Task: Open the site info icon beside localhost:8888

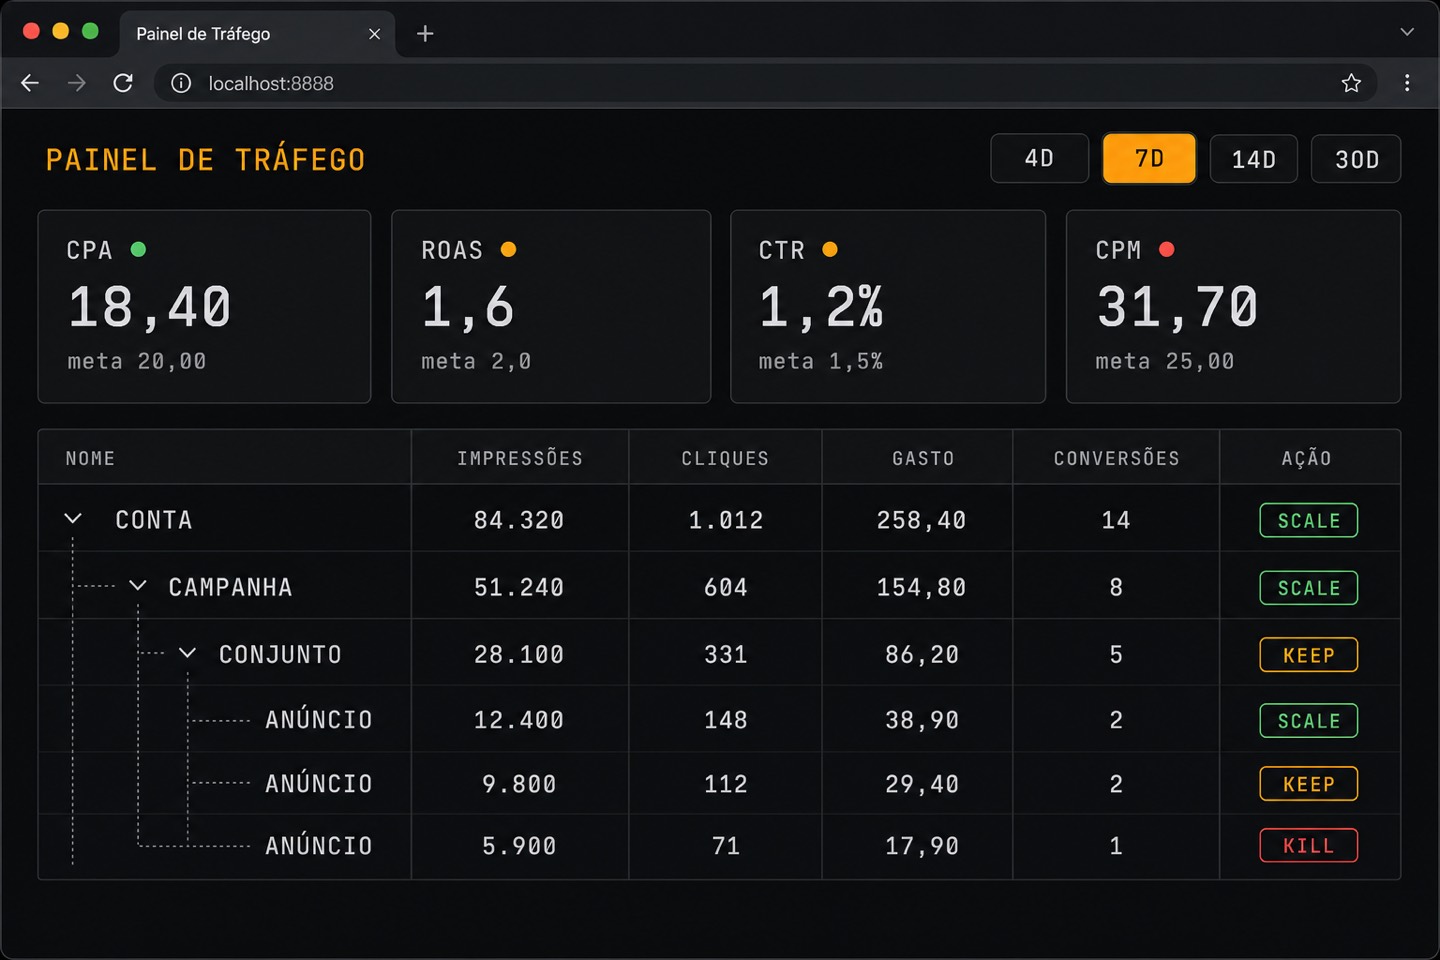Action: tap(181, 83)
